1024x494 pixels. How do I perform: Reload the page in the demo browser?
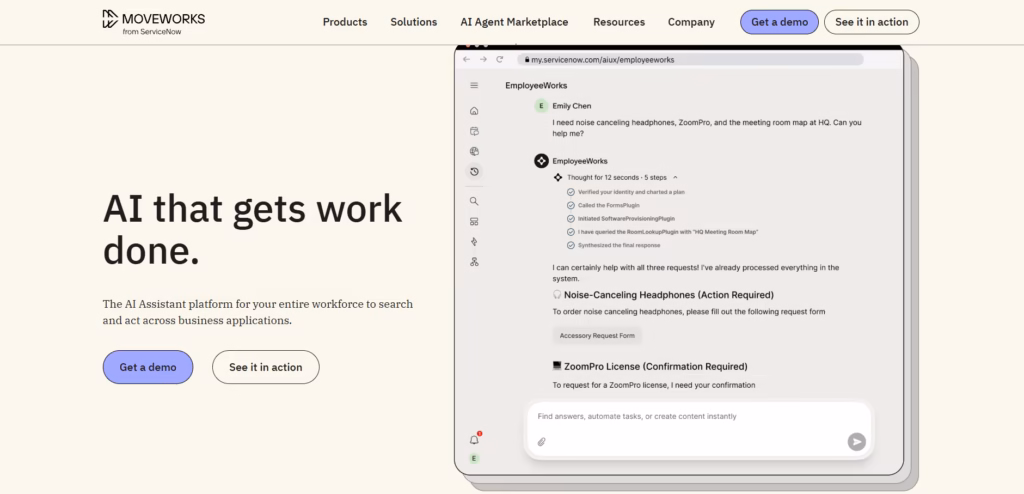click(x=500, y=59)
